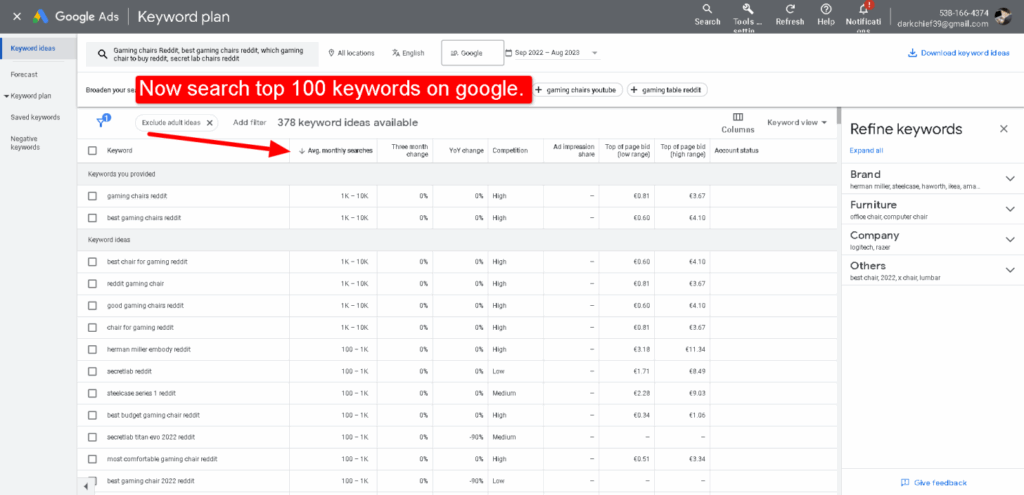The width and height of the screenshot is (1024, 495).
Task: Collapse the Keyword plan sidebar group
Action: click(x=7, y=96)
